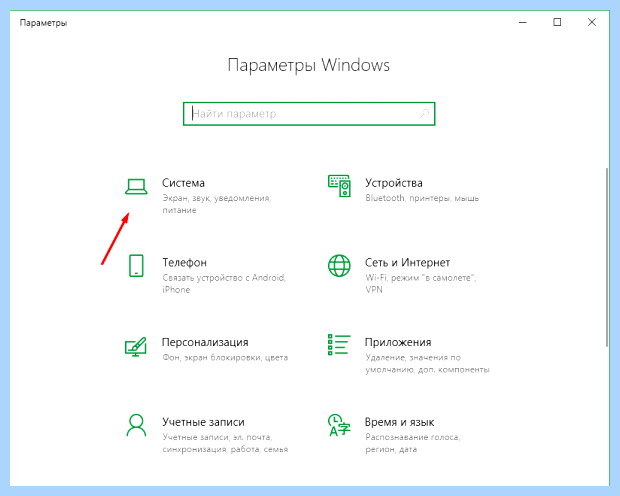Click 'Экран, звук, уведомления, питание' description
The image size is (620, 496).
216,204
